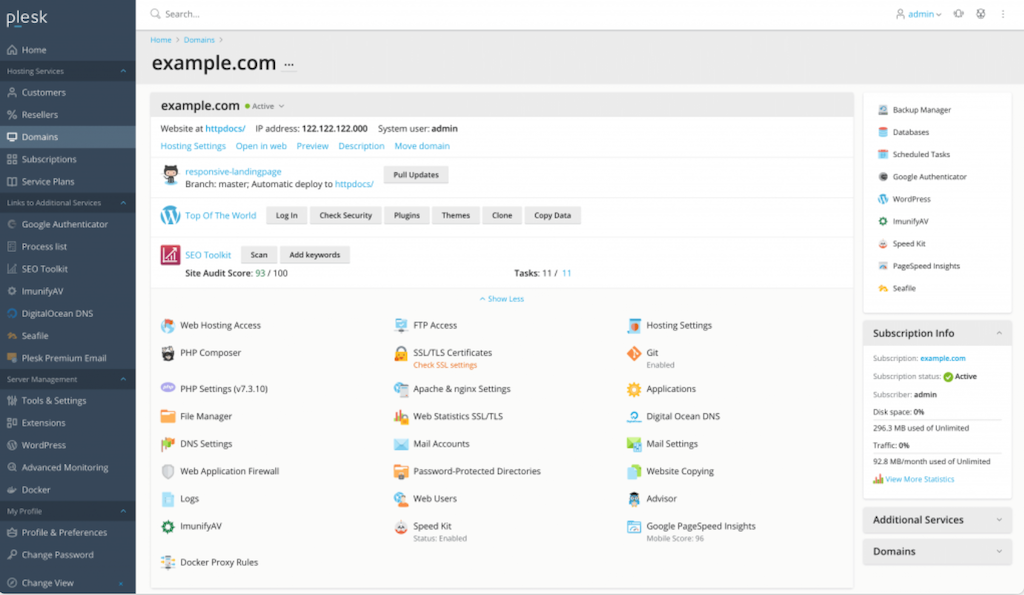Viewport: 1024px width, 595px height.
Task: Open the View More Statistics link
Action: click(920, 479)
